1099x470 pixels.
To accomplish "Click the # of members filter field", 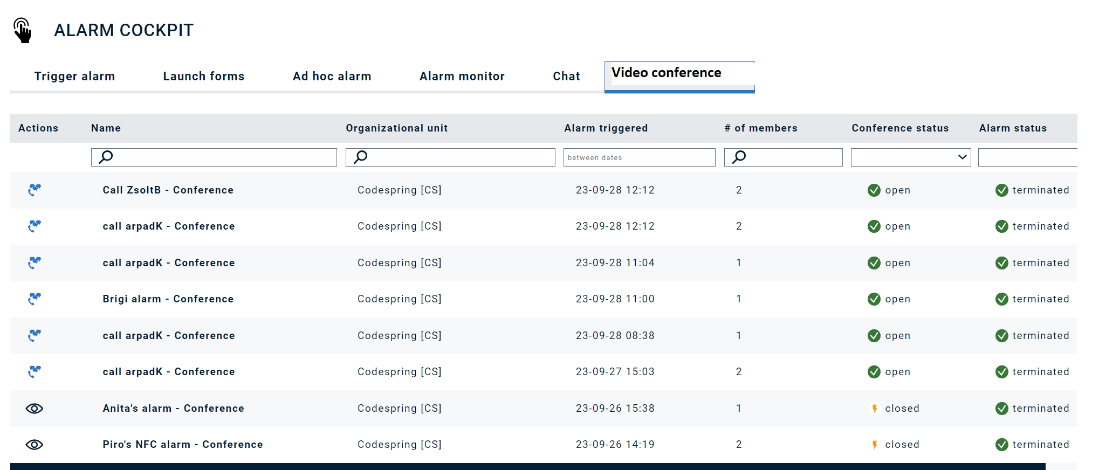I will [x=783, y=158].
